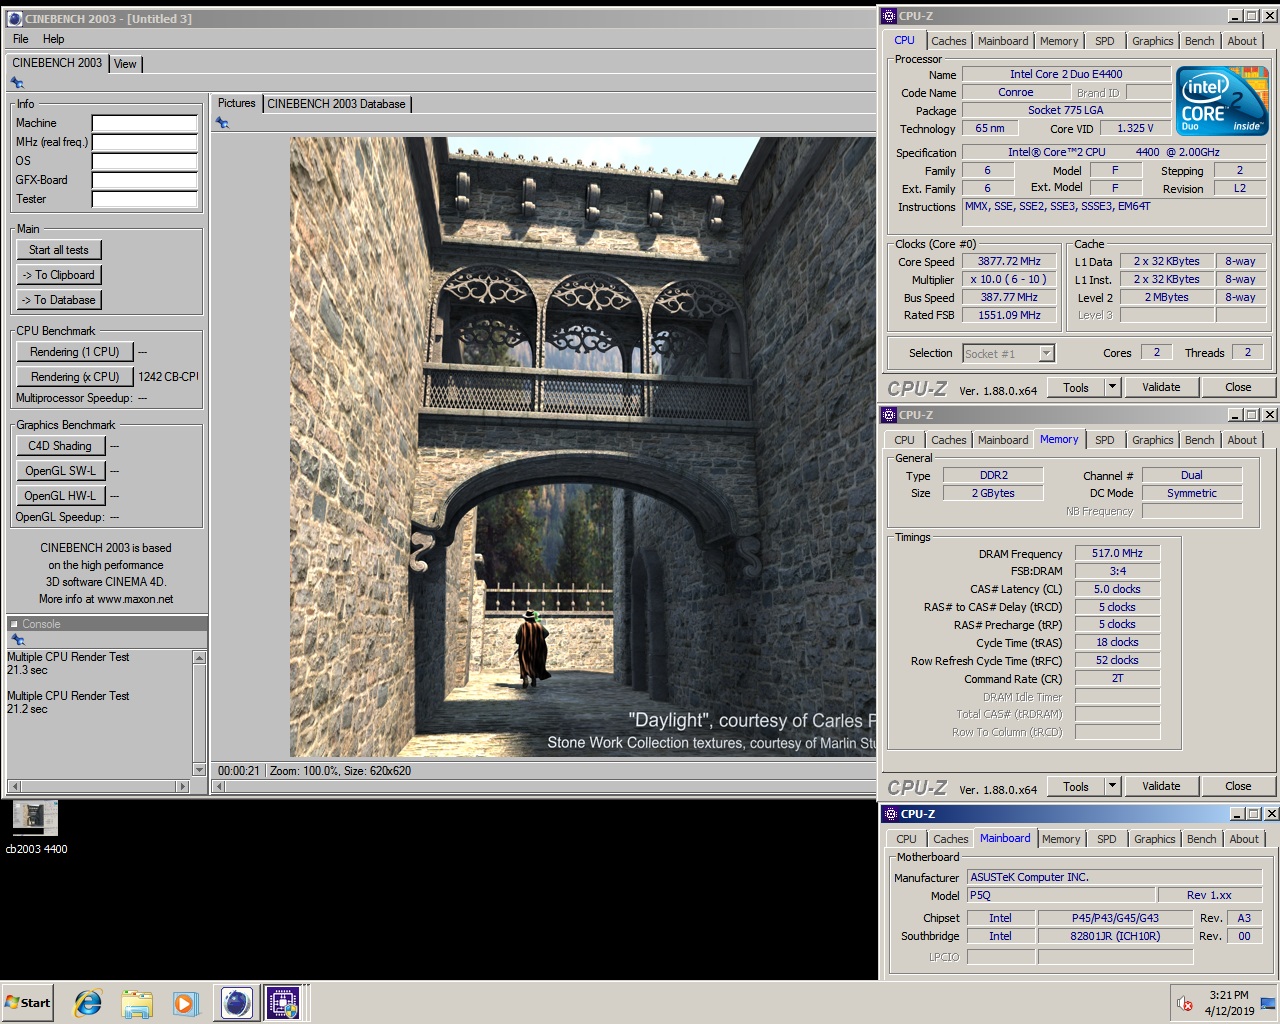Viewport: 1280px width, 1024px height.
Task: Click the Intel Core 2 Duo logo
Action: pyautogui.click(x=1222, y=101)
